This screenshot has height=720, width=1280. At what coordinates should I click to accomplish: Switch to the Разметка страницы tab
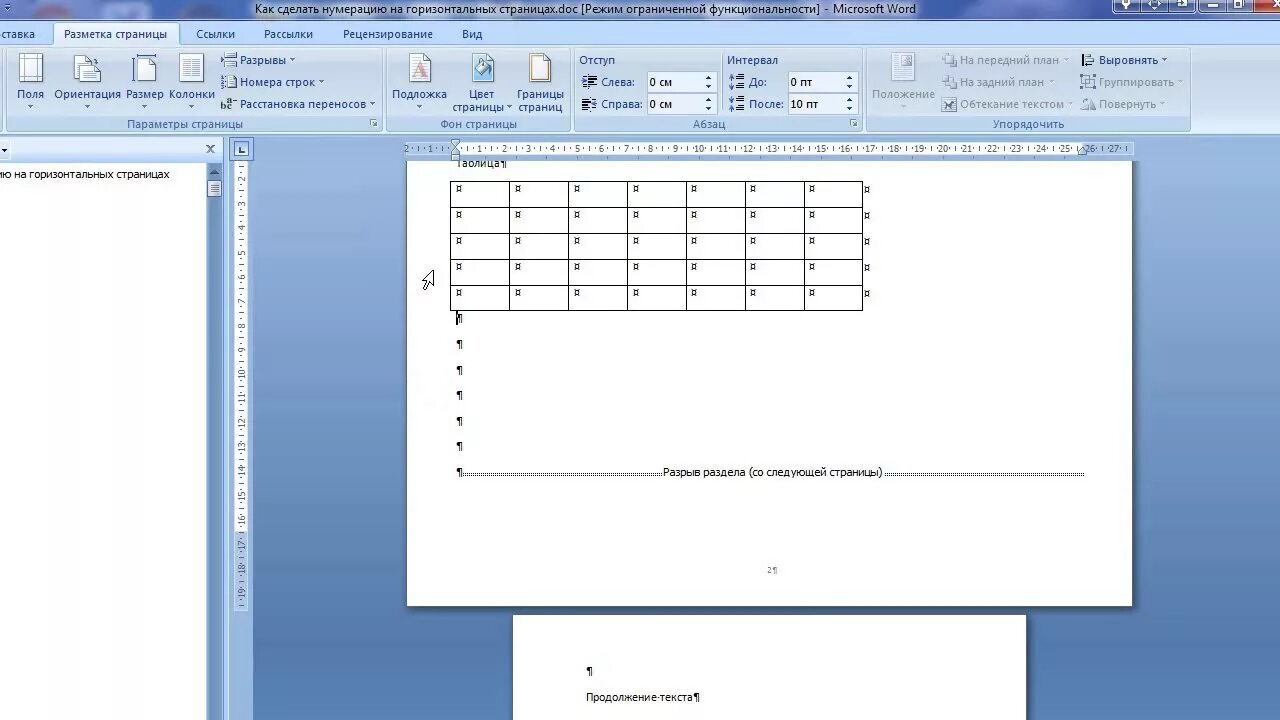[x=115, y=34]
